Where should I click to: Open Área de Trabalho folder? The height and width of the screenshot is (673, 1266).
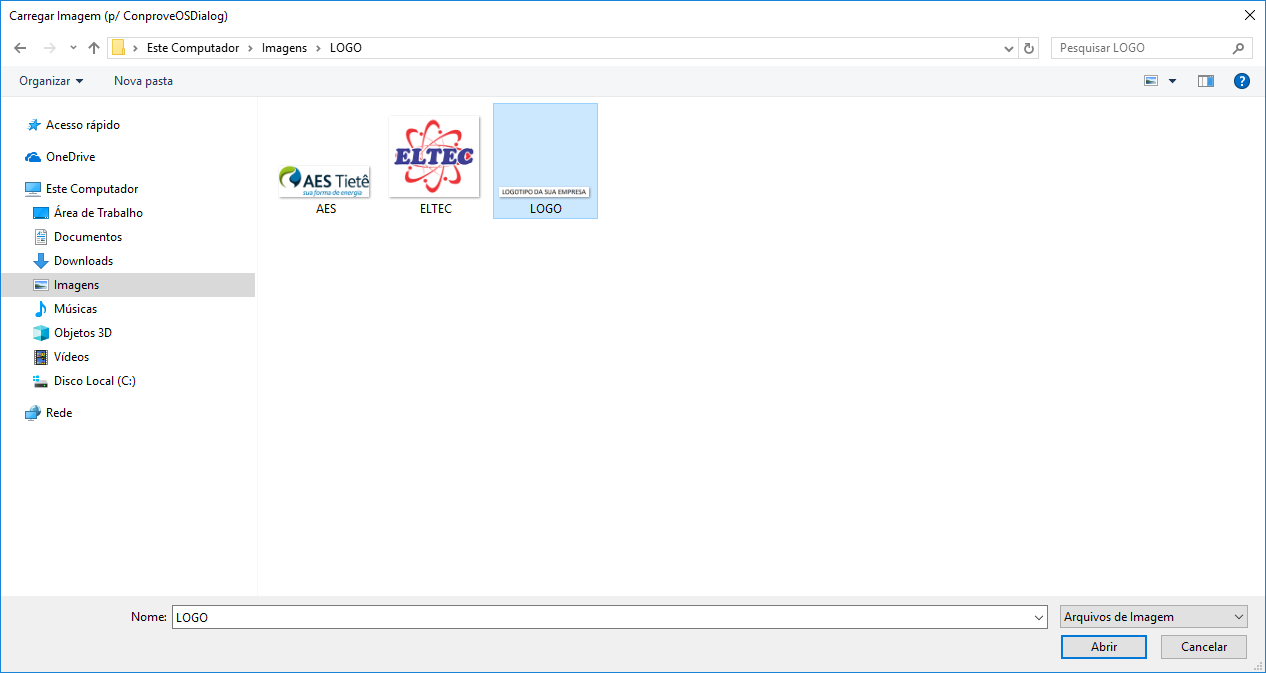[x=98, y=213]
